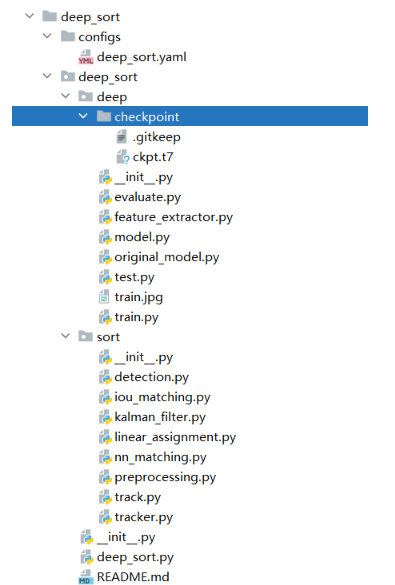Image resolution: width=395 pixels, height=585 pixels.
Task: Select the preprocessing.py file
Action: point(165,477)
